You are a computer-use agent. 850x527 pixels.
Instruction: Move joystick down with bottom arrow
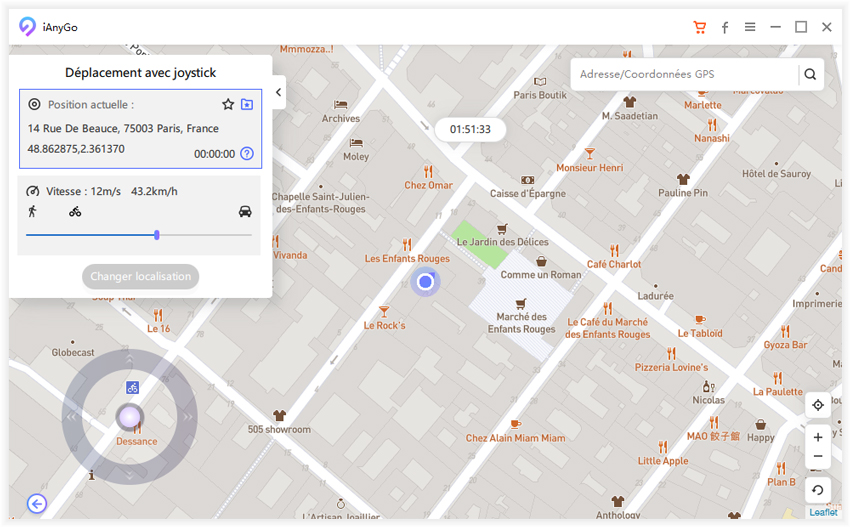pos(130,475)
